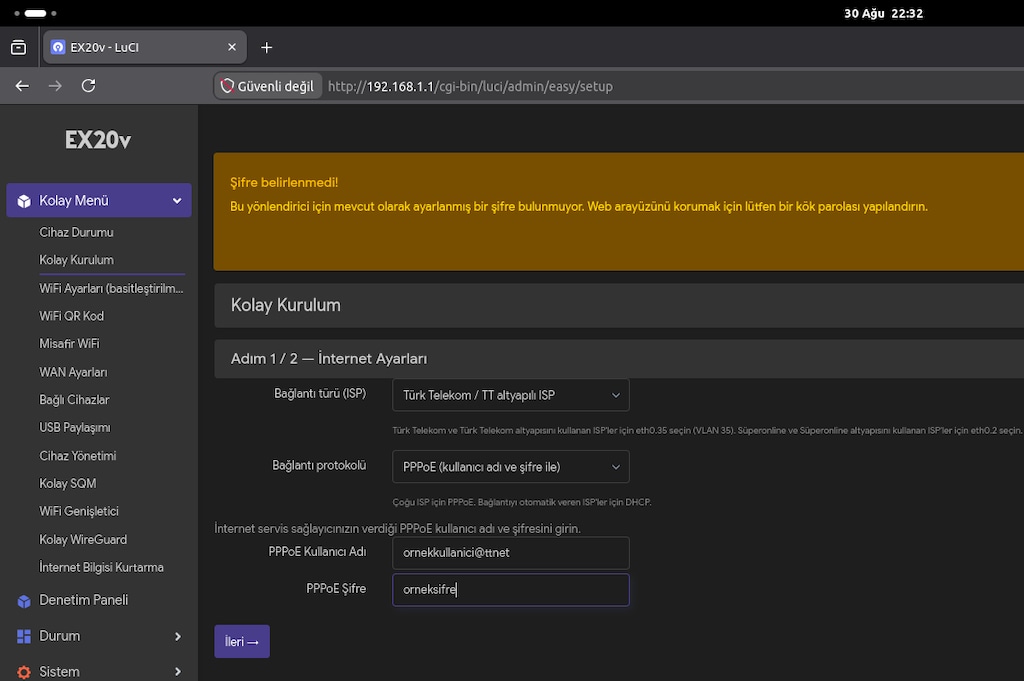The image size is (1024, 681).
Task: Go back using the browser back arrow
Action: [x=22, y=86]
